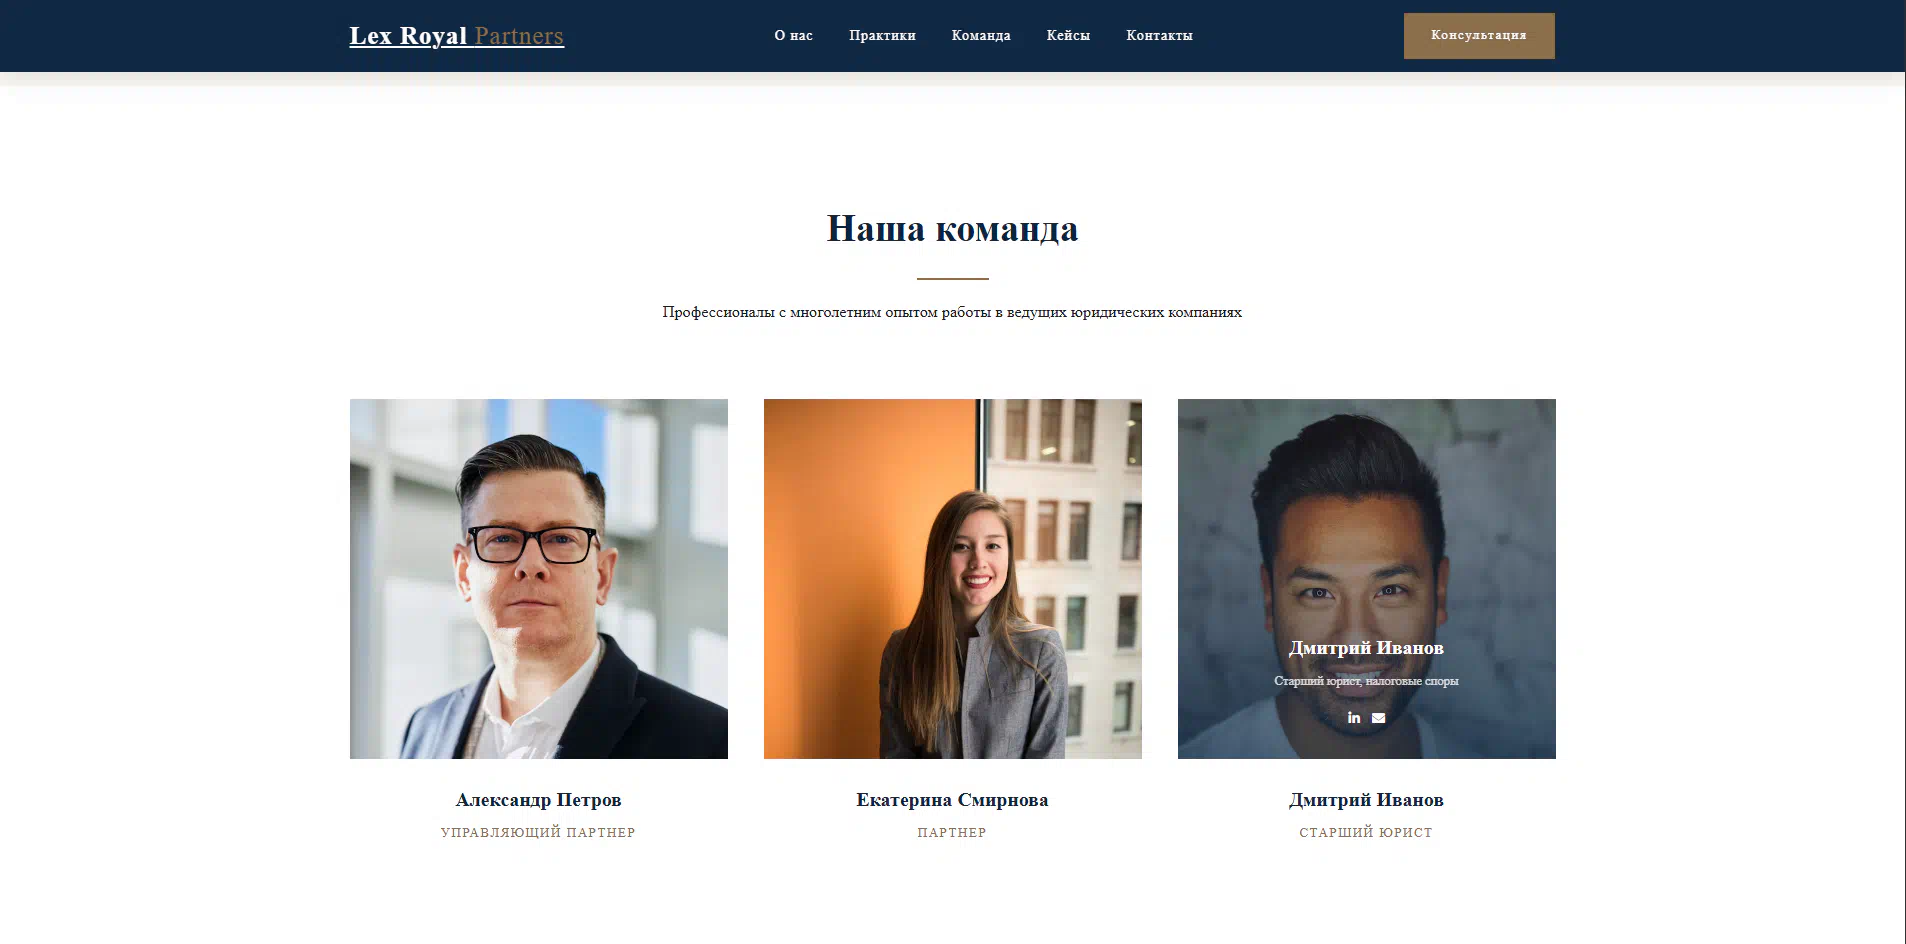Click the name Александр Петров below photo

point(539,800)
